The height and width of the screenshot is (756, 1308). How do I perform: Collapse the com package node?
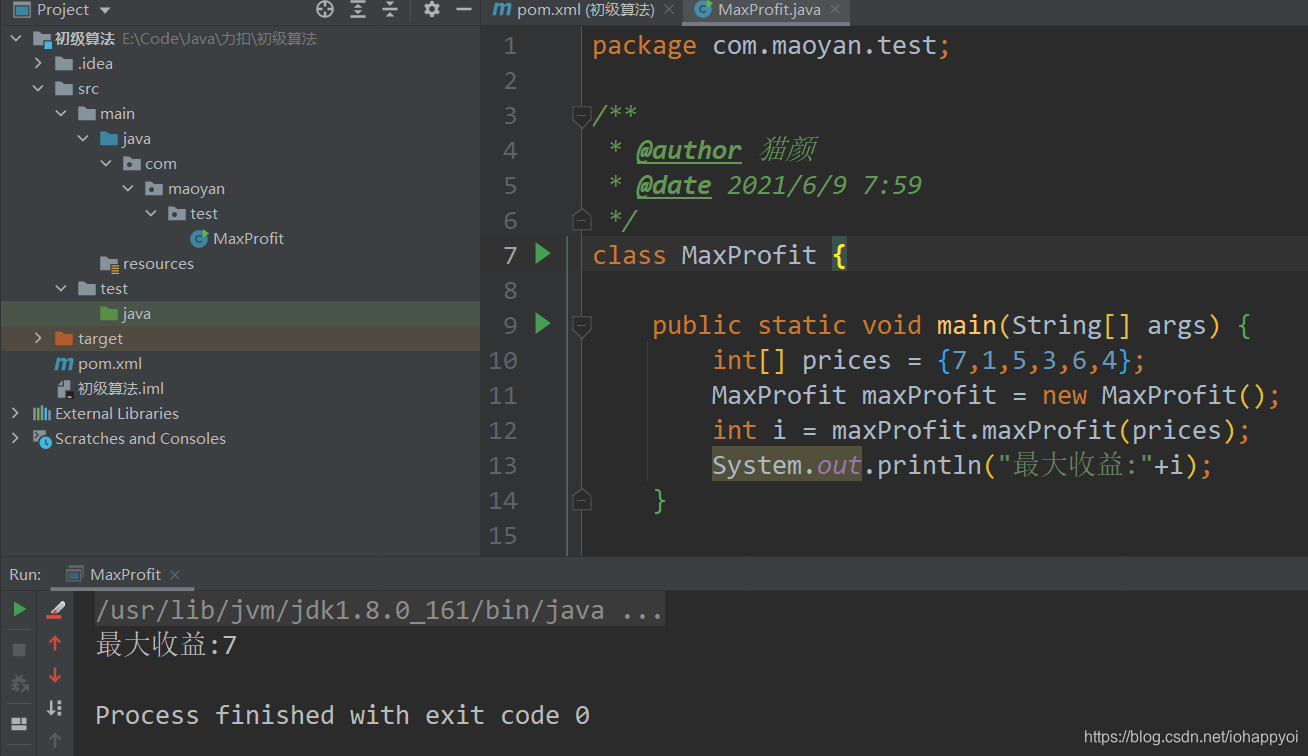pyautogui.click(x=106, y=164)
